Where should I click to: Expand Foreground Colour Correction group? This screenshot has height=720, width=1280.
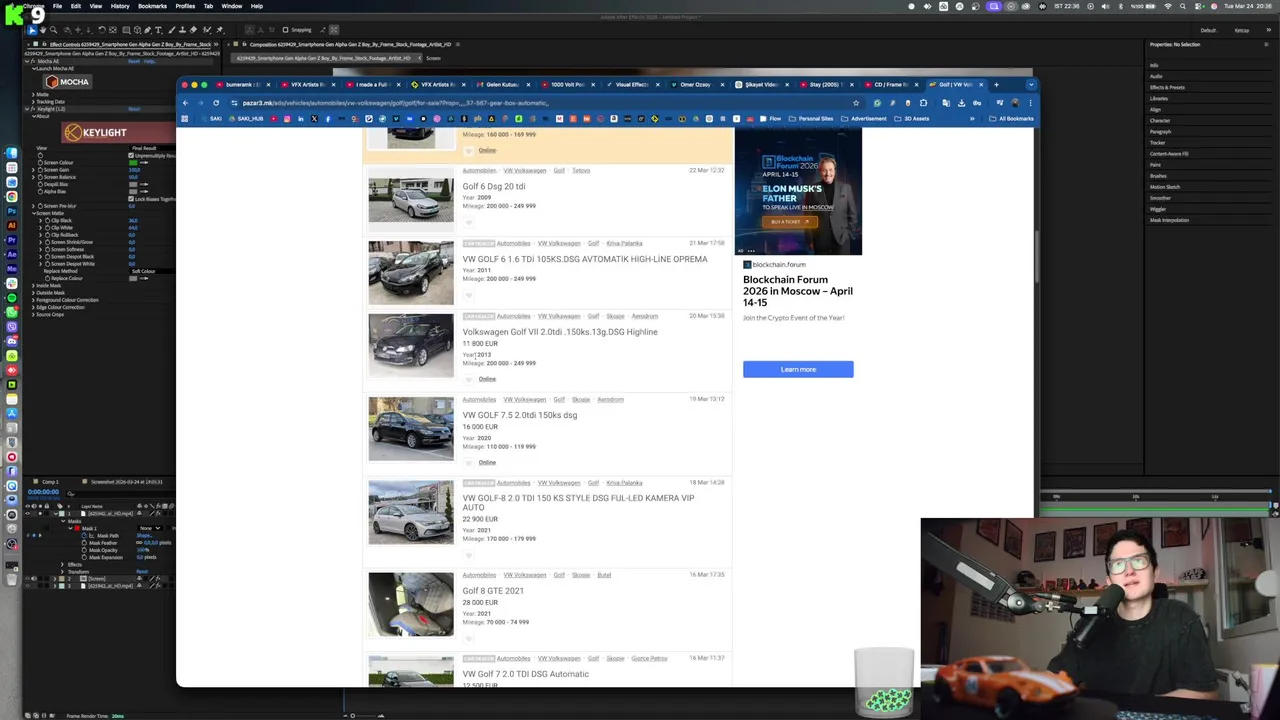[34, 300]
